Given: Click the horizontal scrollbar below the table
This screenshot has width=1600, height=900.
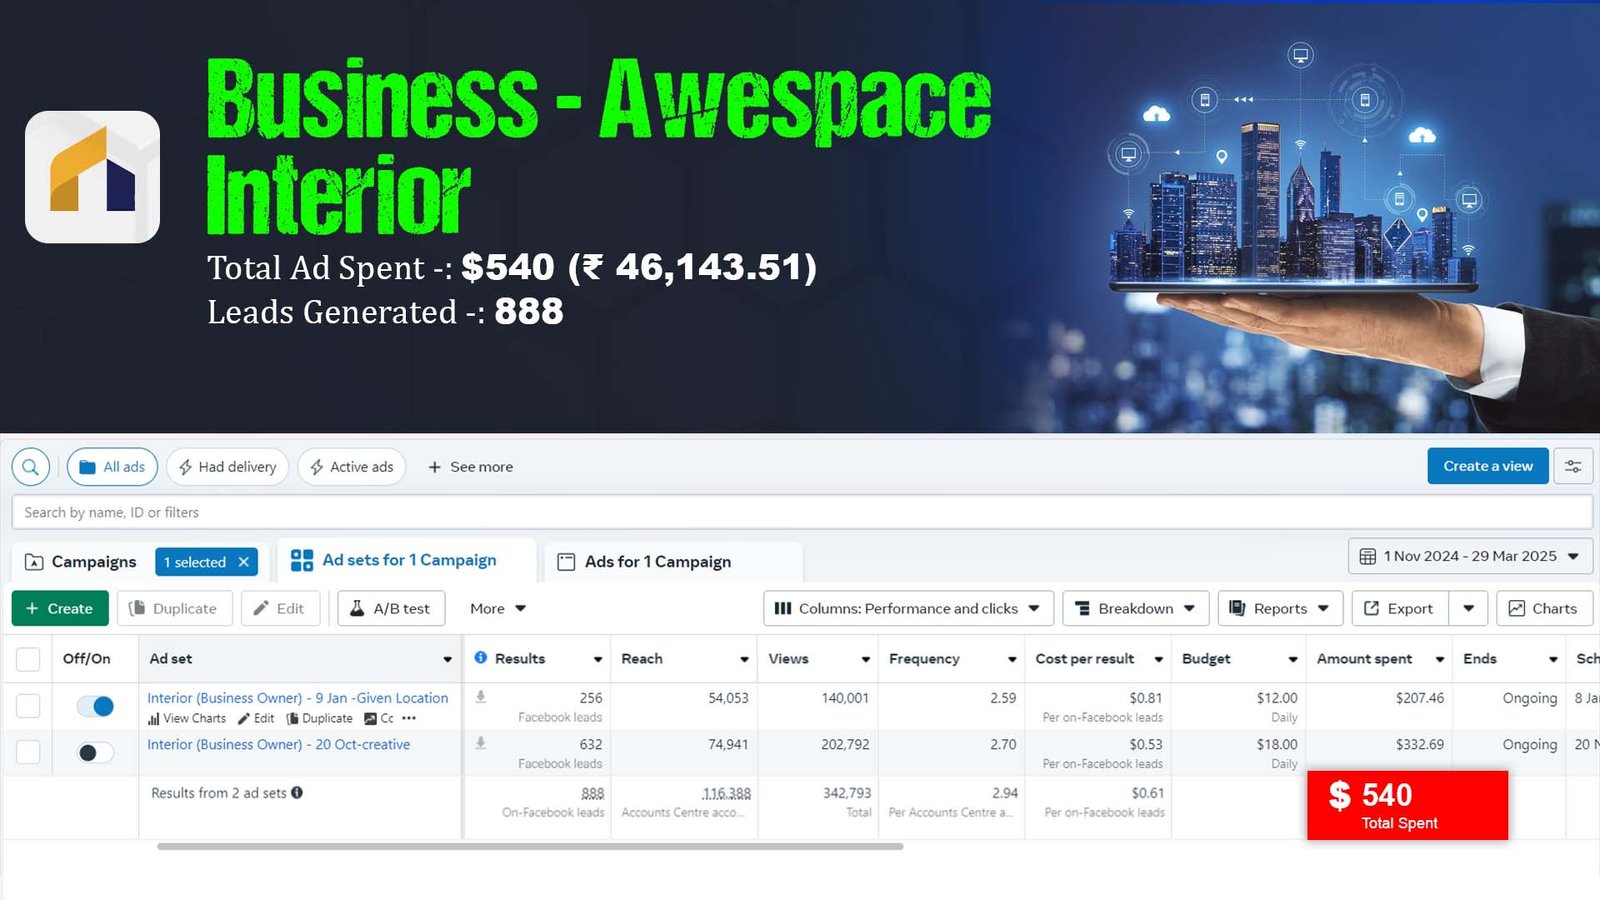Looking at the screenshot, I should point(530,847).
